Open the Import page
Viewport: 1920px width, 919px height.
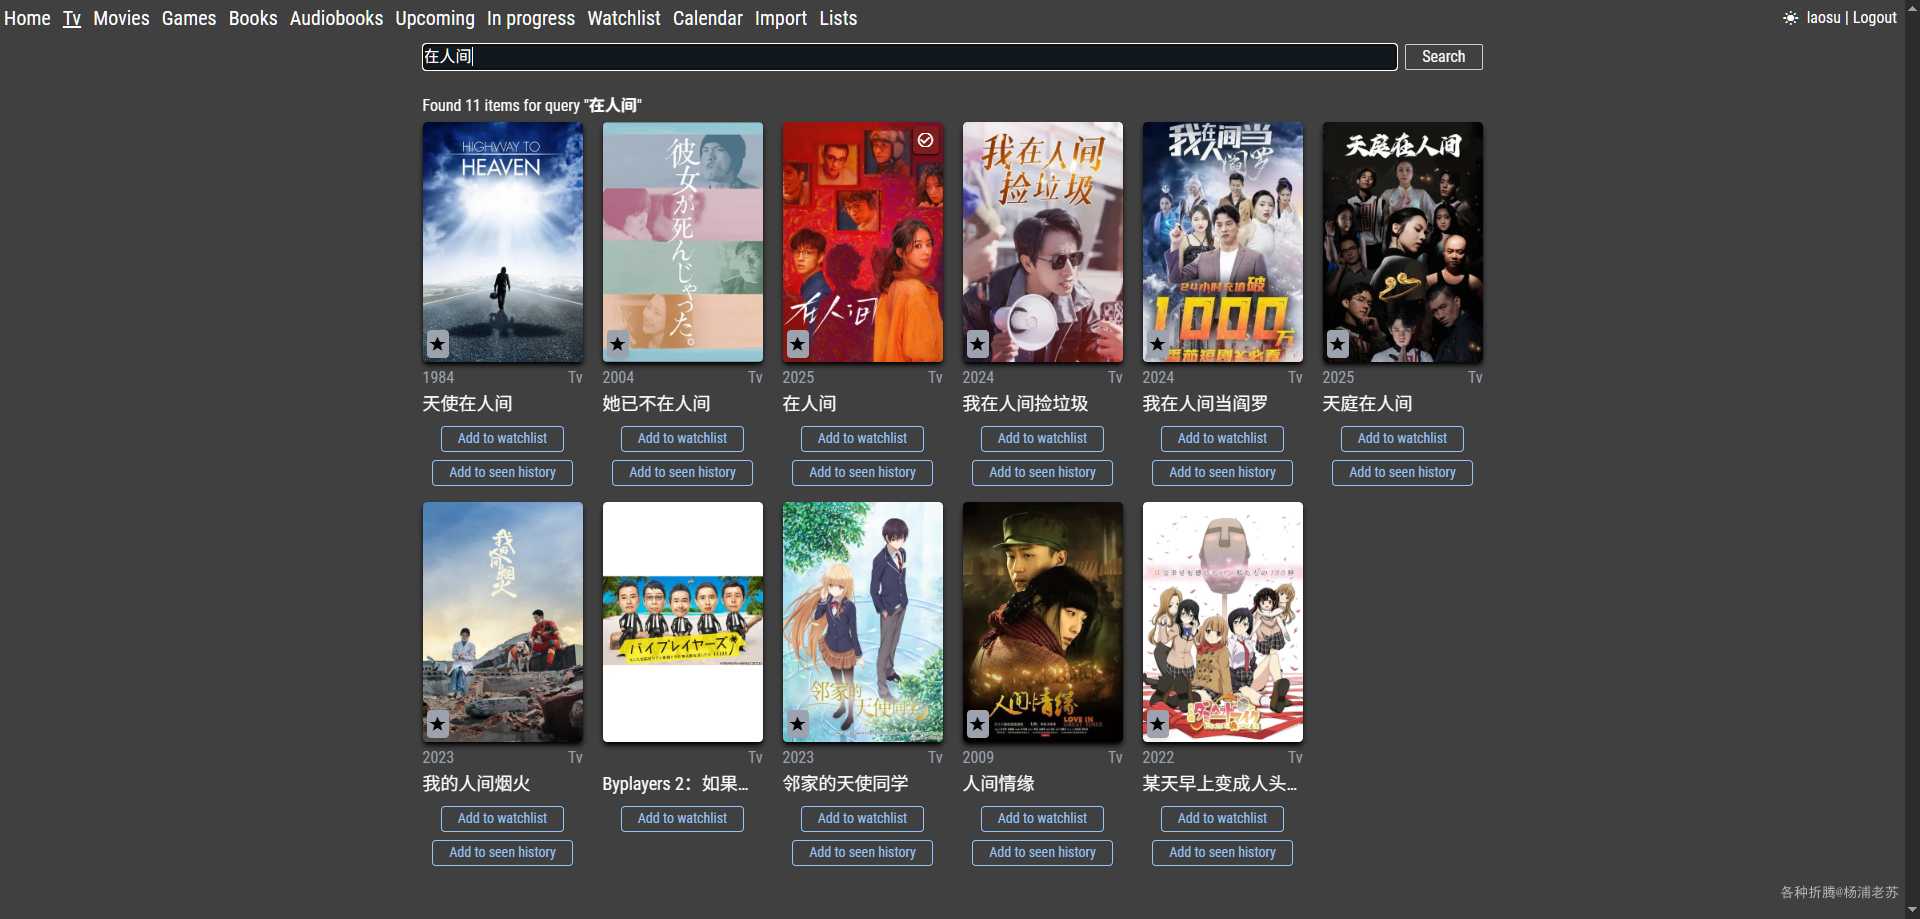(781, 18)
